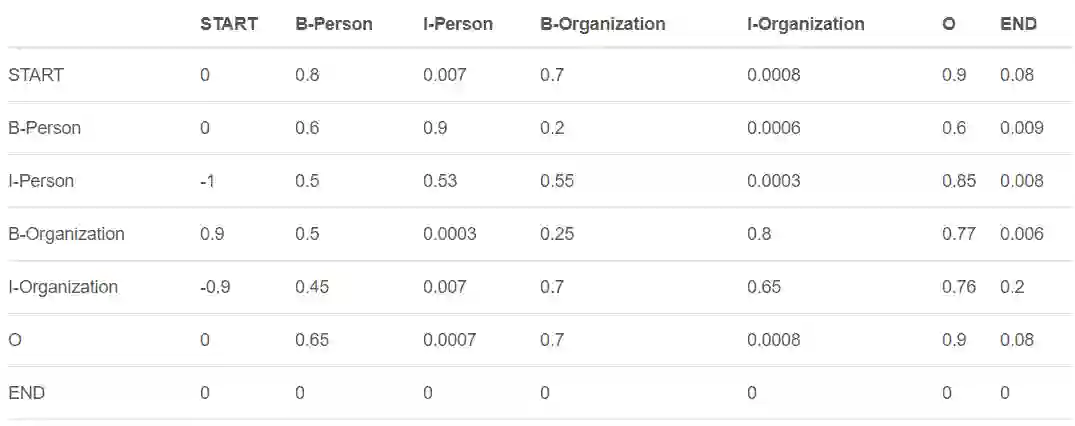Select the END row label

[26, 393]
